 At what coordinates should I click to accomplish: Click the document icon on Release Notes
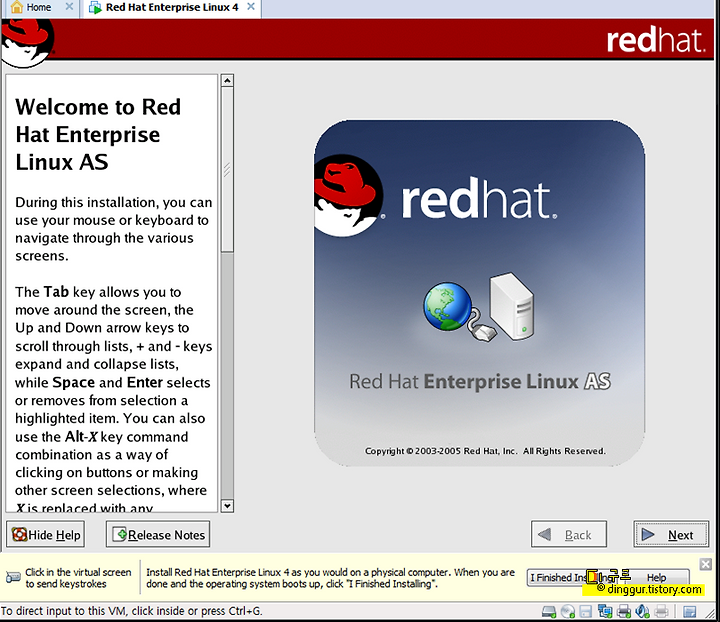click(x=119, y=534)
